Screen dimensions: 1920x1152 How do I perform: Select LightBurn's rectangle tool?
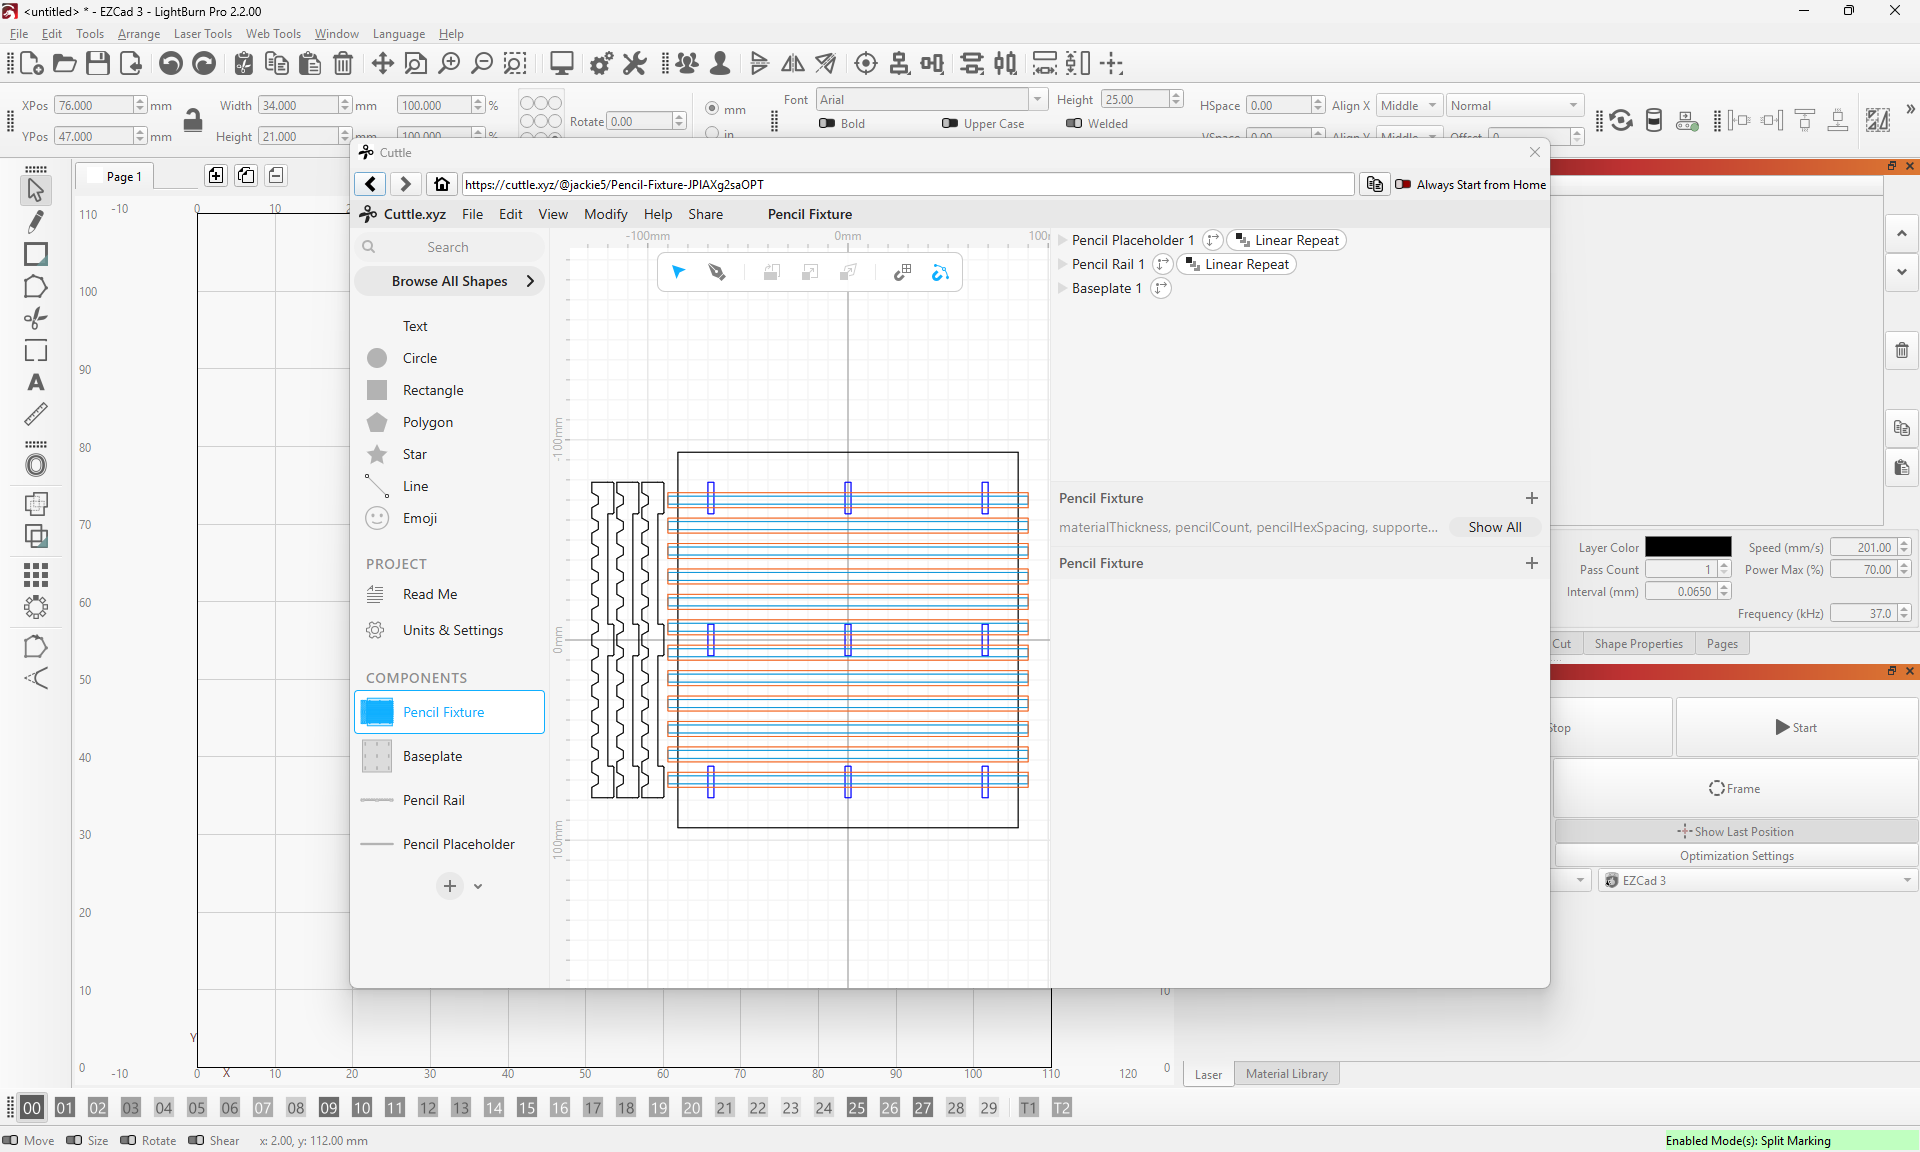[x=36, y=254]
